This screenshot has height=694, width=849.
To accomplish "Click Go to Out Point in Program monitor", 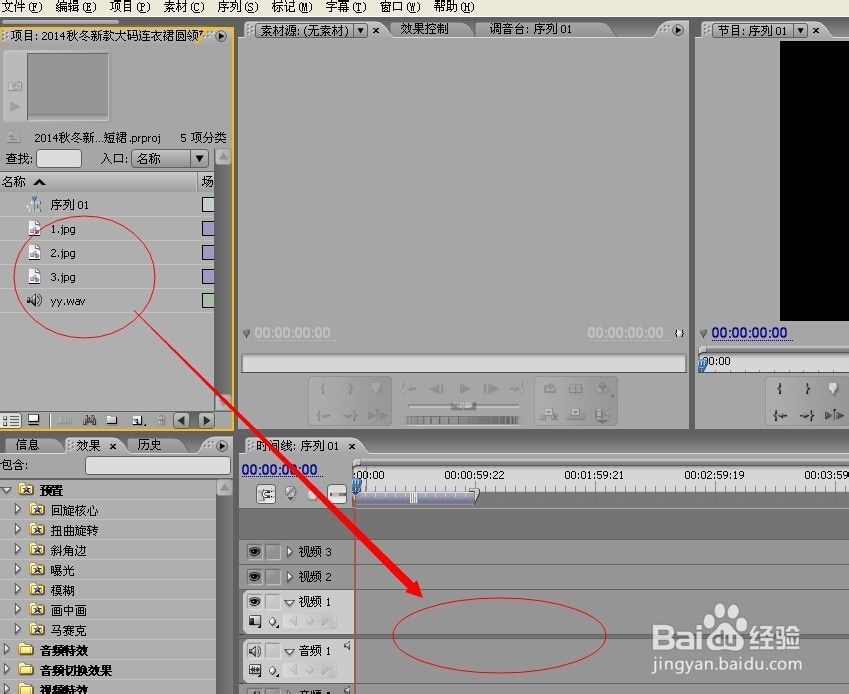I will pyautogui.click(x=807, y=415).
